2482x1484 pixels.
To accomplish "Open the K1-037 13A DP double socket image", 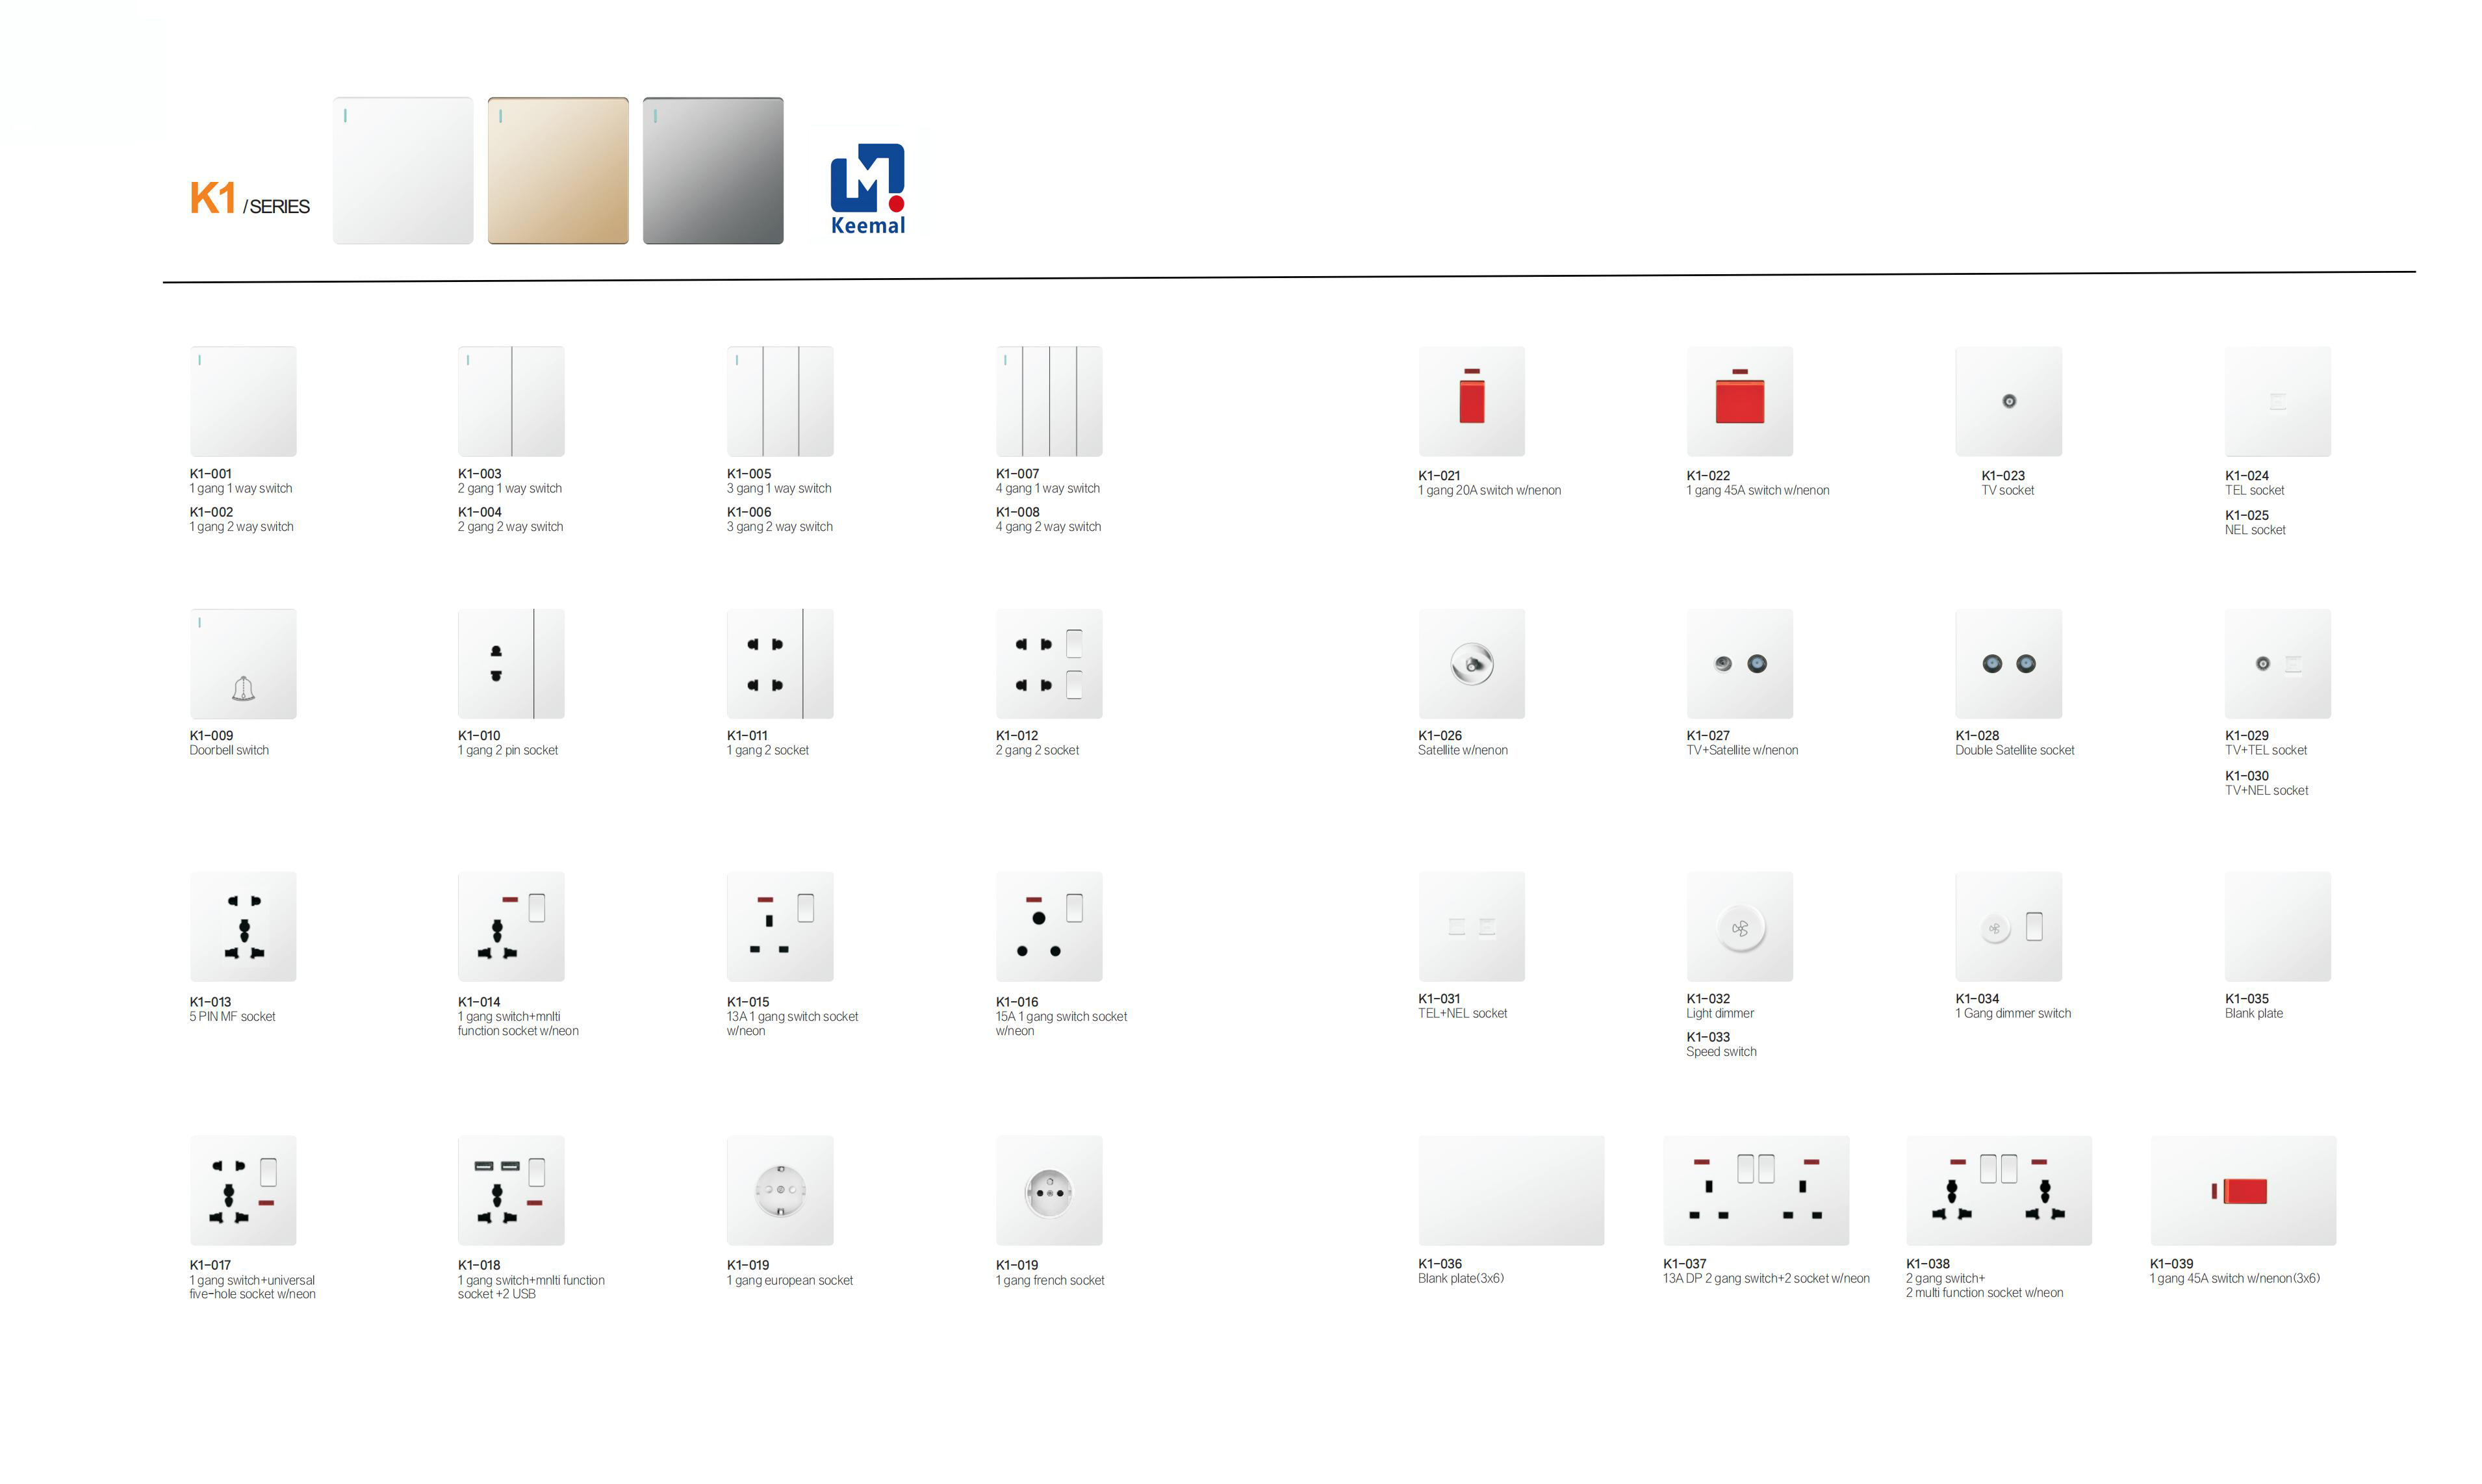I will pos(1756,1191).
